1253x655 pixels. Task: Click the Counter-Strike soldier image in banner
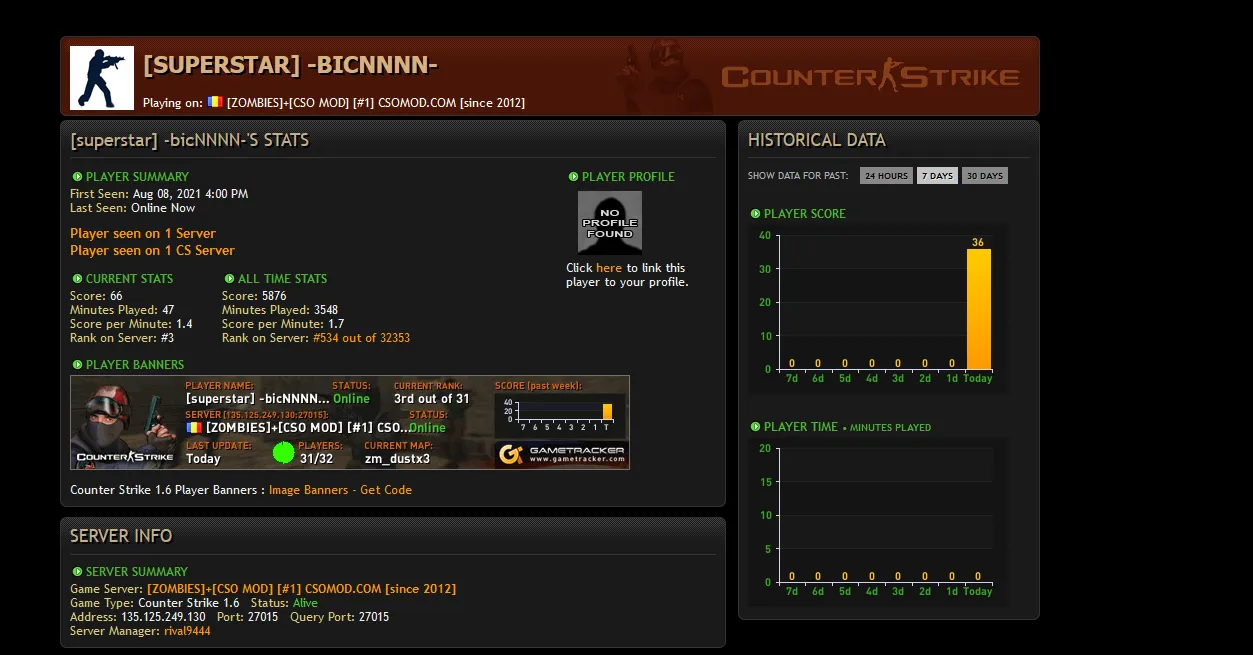(125, 422)
